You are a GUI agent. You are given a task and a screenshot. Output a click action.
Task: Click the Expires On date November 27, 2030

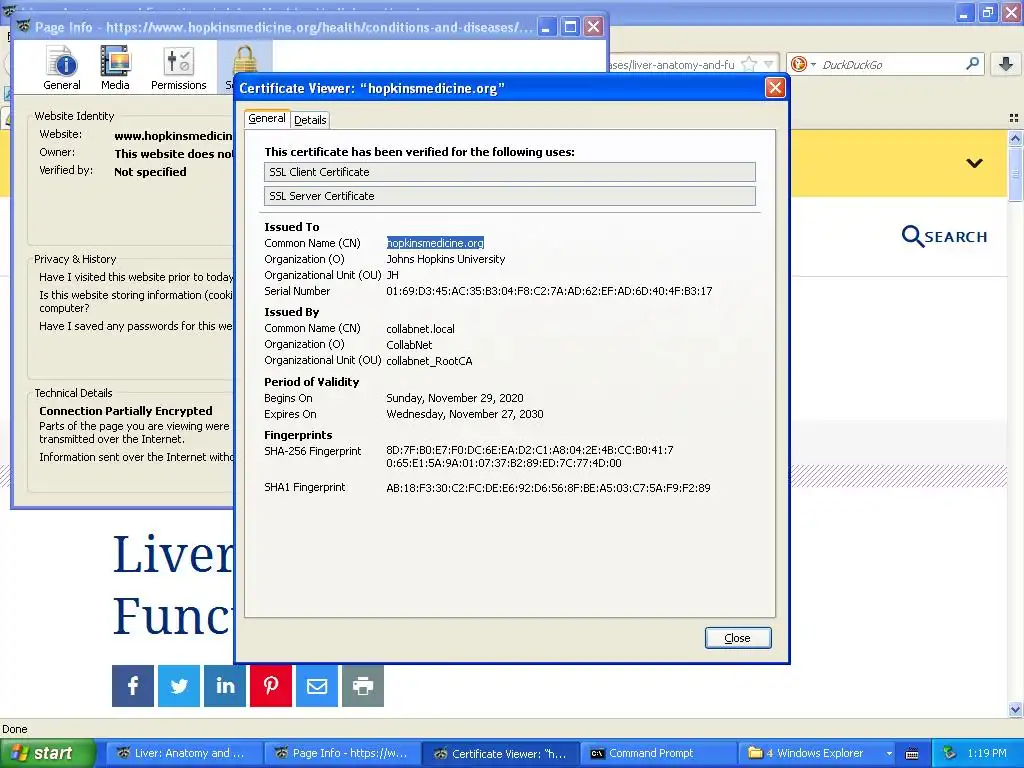tap(464, 414)
